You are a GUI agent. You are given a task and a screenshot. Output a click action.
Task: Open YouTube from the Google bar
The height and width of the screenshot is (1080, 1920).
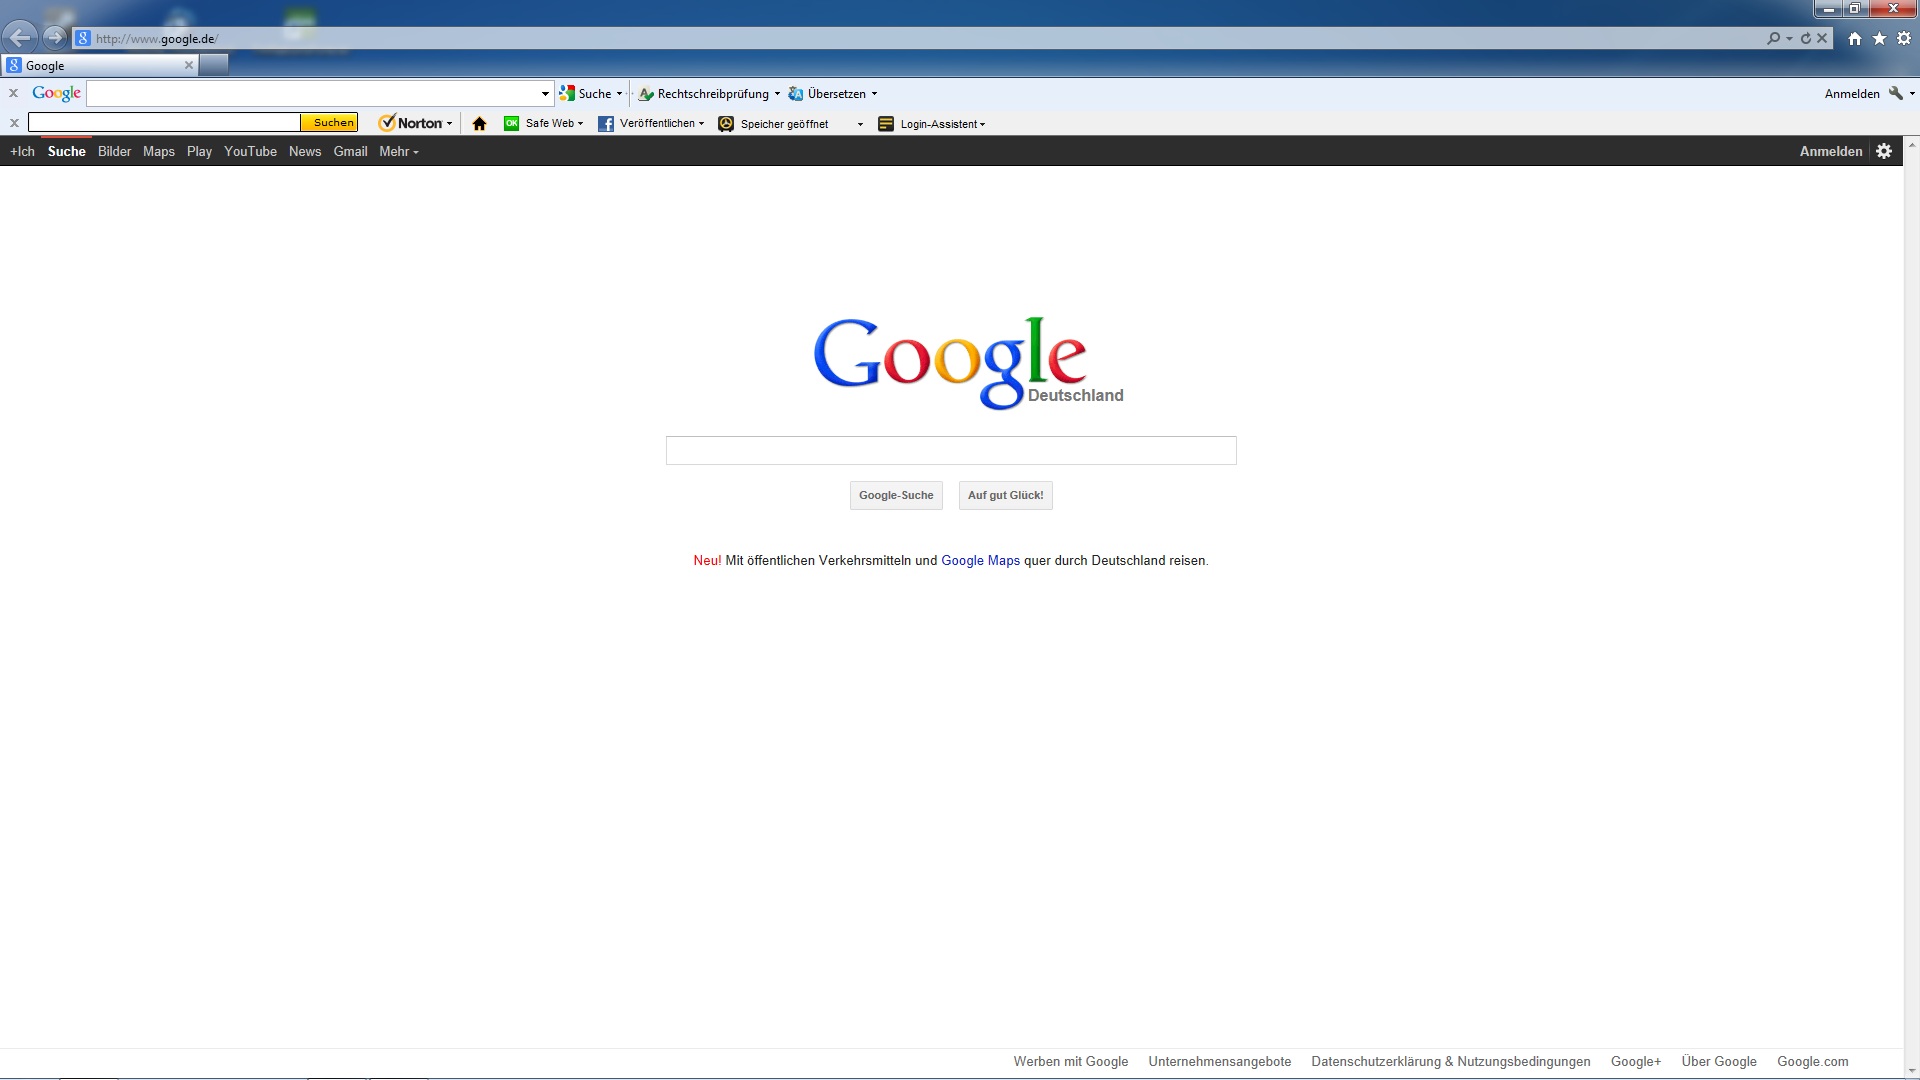click(x=250, y=151)
